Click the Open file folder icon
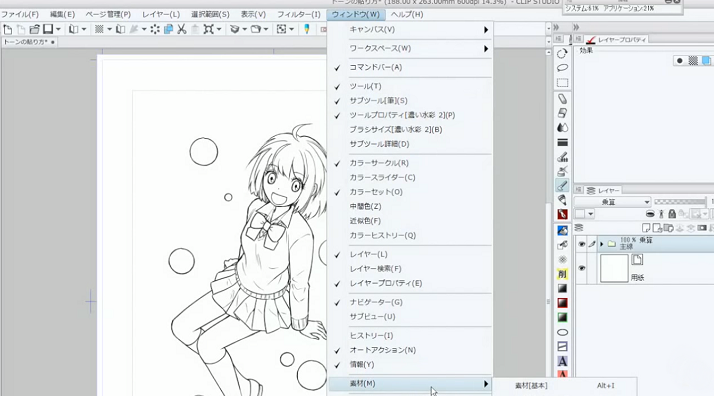 click(x=34, y=30)
